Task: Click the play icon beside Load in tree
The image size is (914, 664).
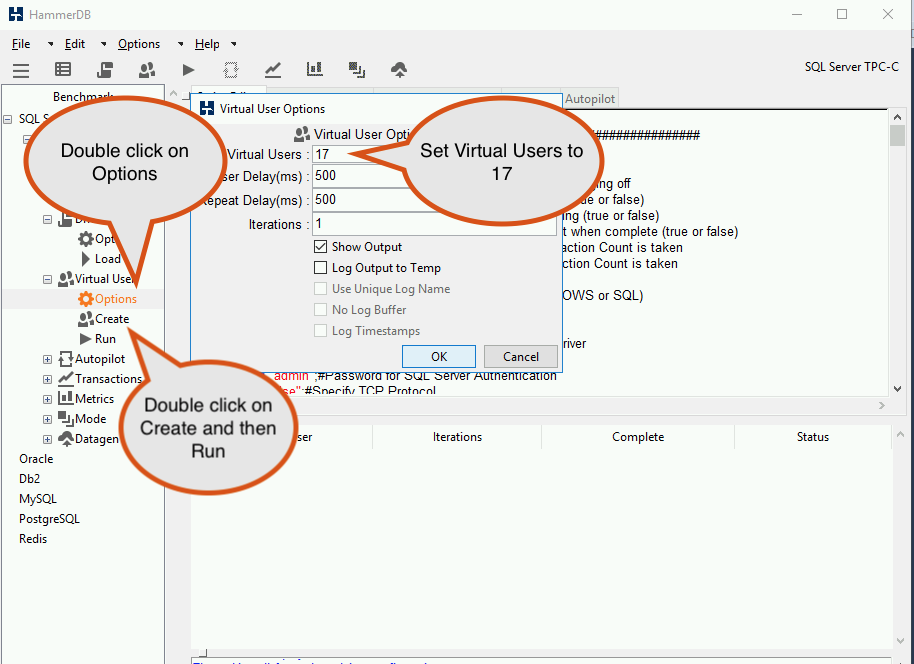Action: 86,259
